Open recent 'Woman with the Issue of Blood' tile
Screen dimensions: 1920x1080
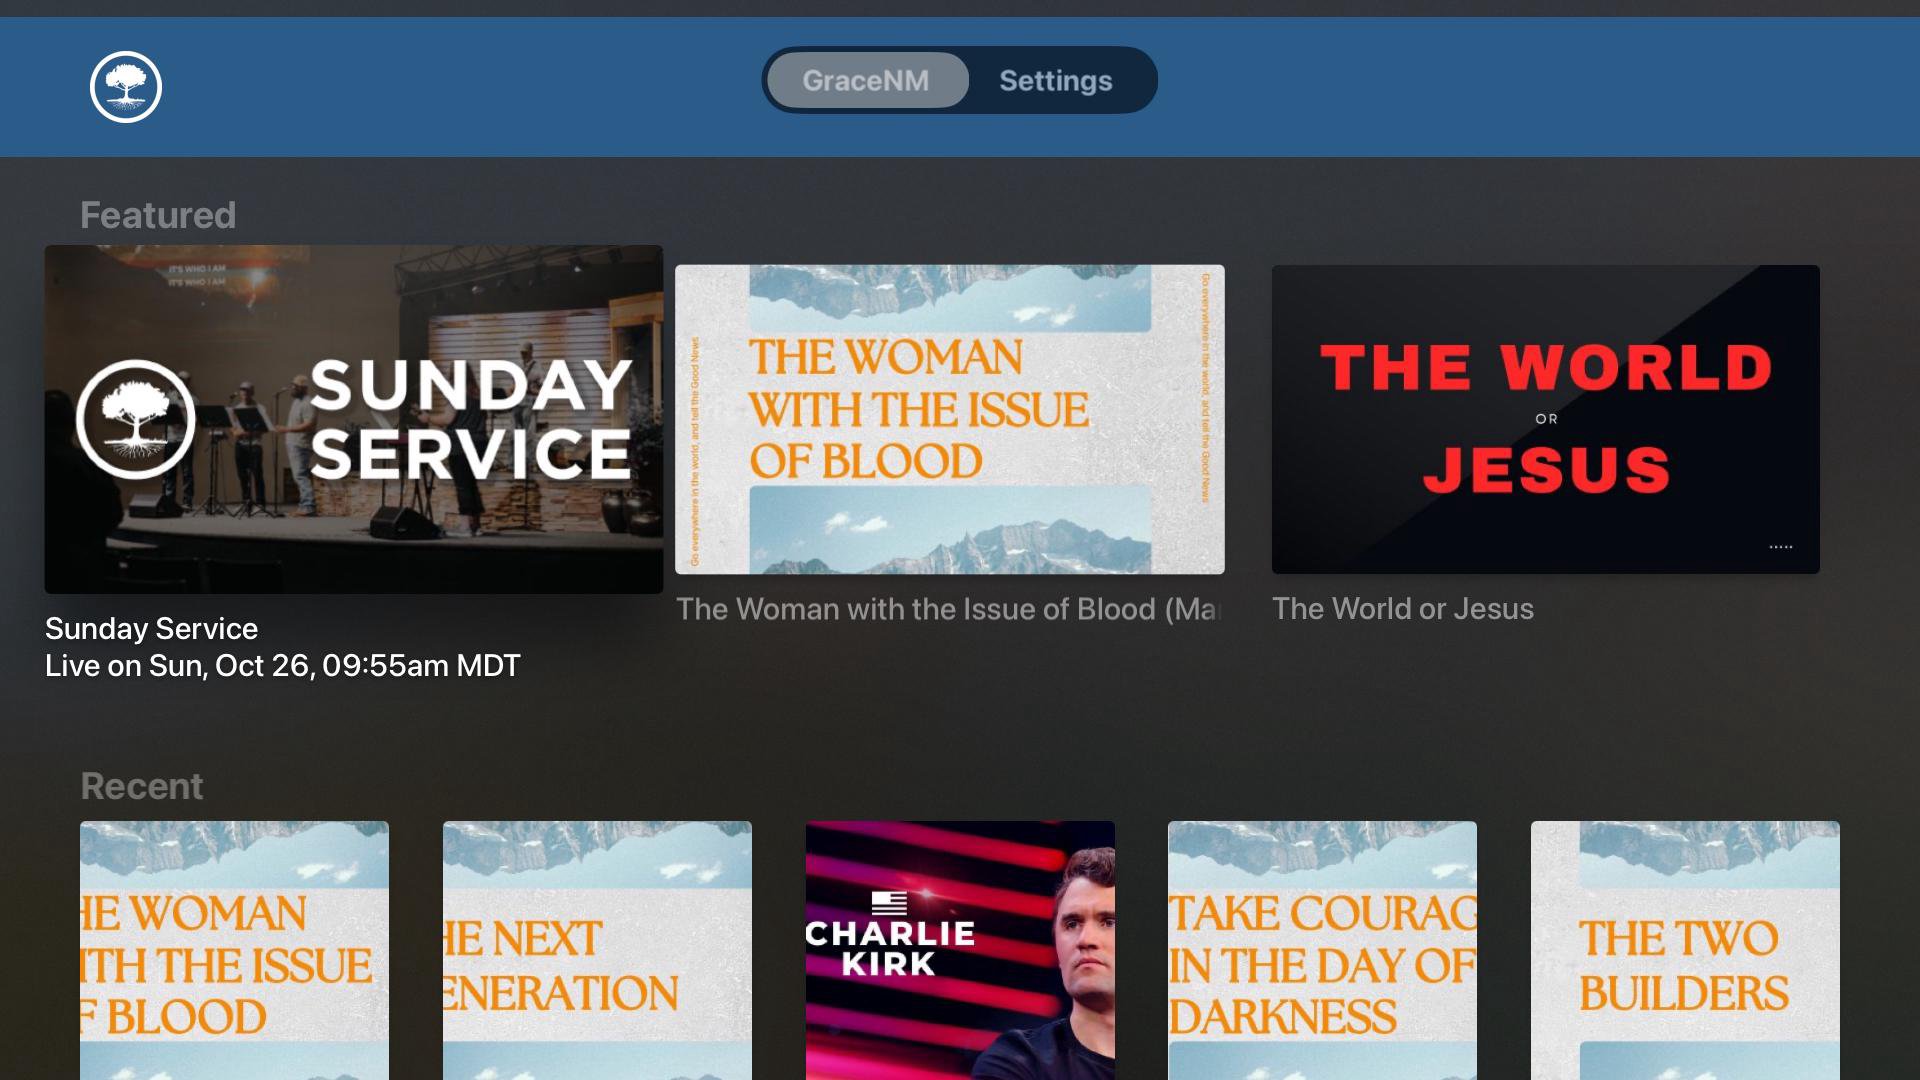pos(235,950)
